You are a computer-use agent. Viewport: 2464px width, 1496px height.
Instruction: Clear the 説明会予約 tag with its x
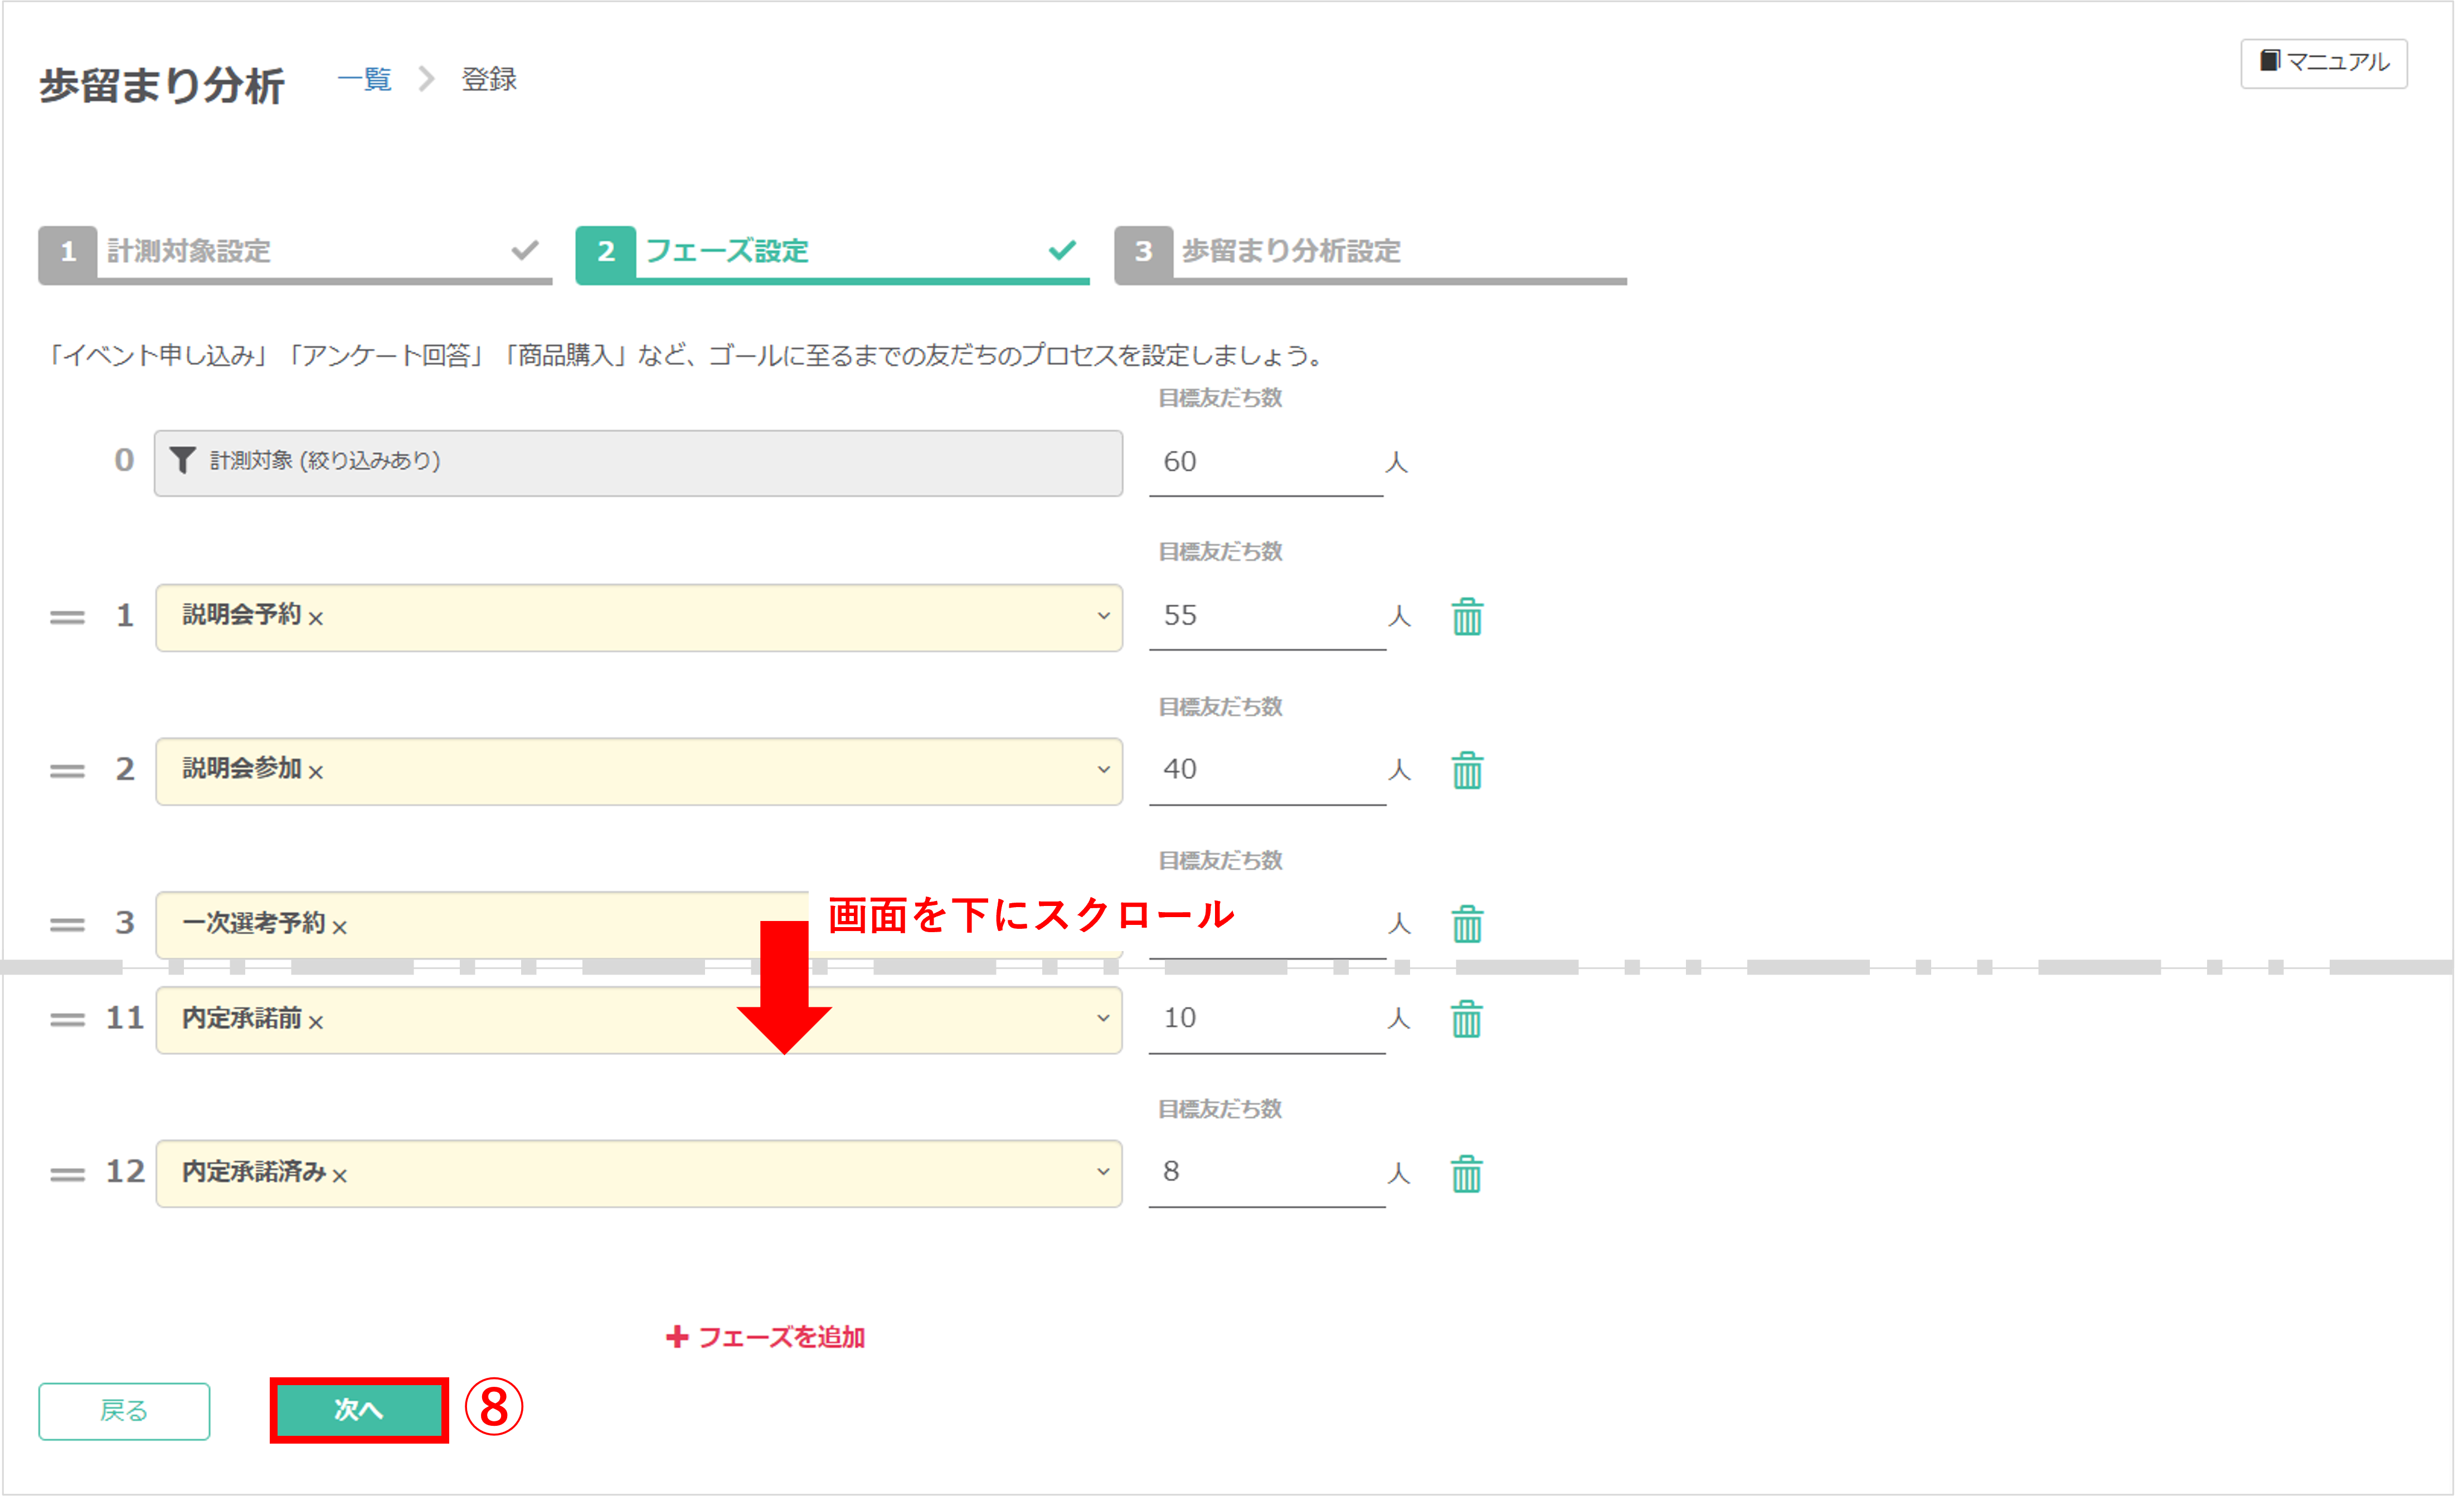(x=316, y=619)
